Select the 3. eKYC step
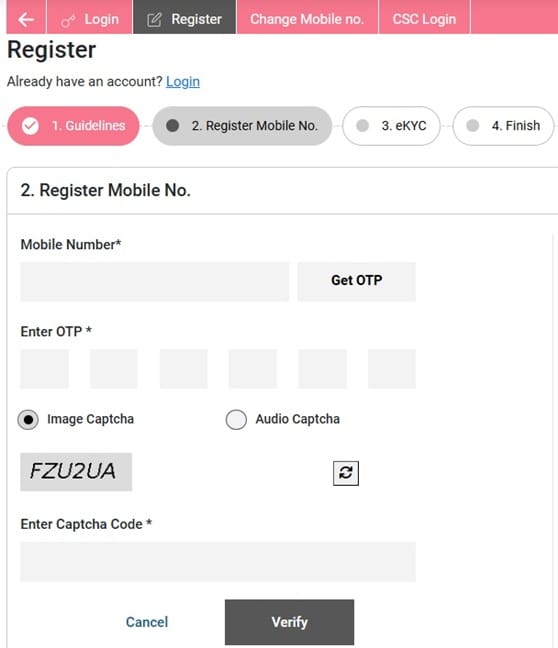Viewport: 558px width, 648px height. click(x=391, y=126)
